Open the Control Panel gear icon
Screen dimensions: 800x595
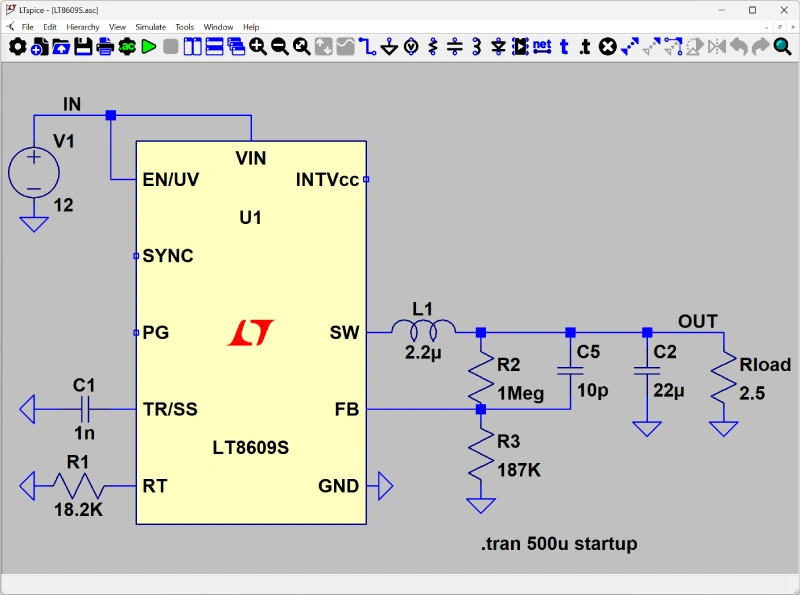coord(17,46)
